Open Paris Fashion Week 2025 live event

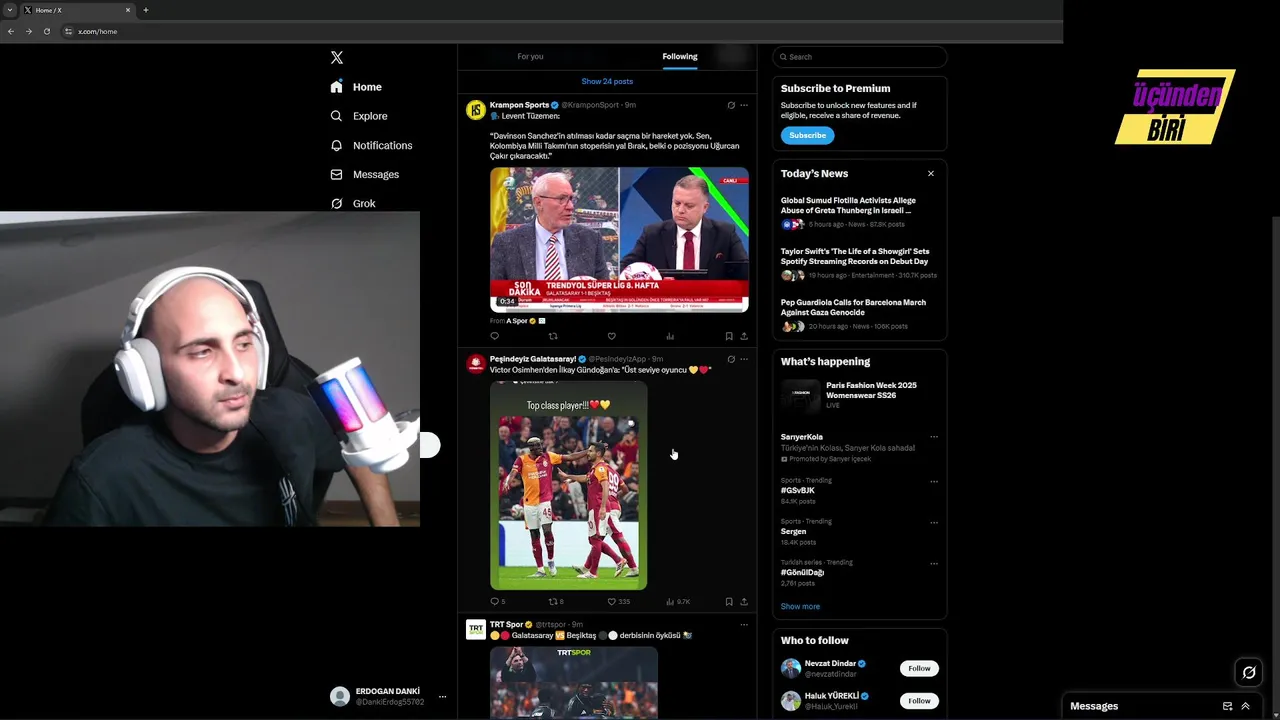pos(859,395)
